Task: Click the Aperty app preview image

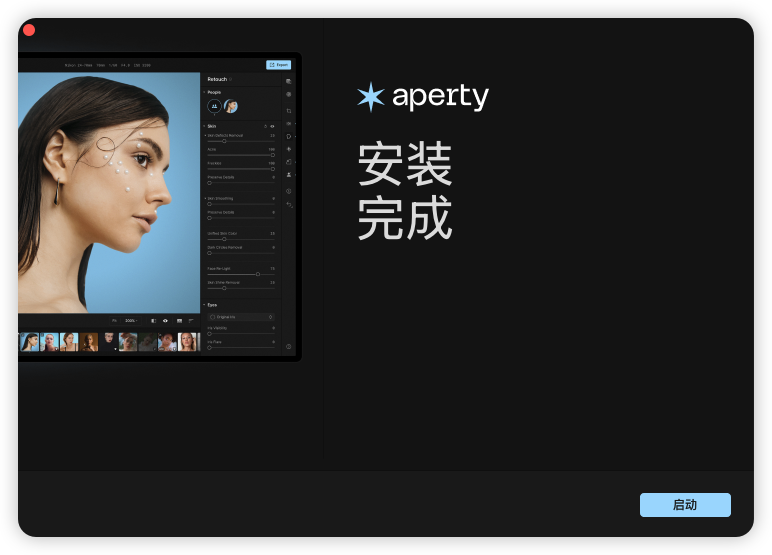Action: (x=160, y=207)
